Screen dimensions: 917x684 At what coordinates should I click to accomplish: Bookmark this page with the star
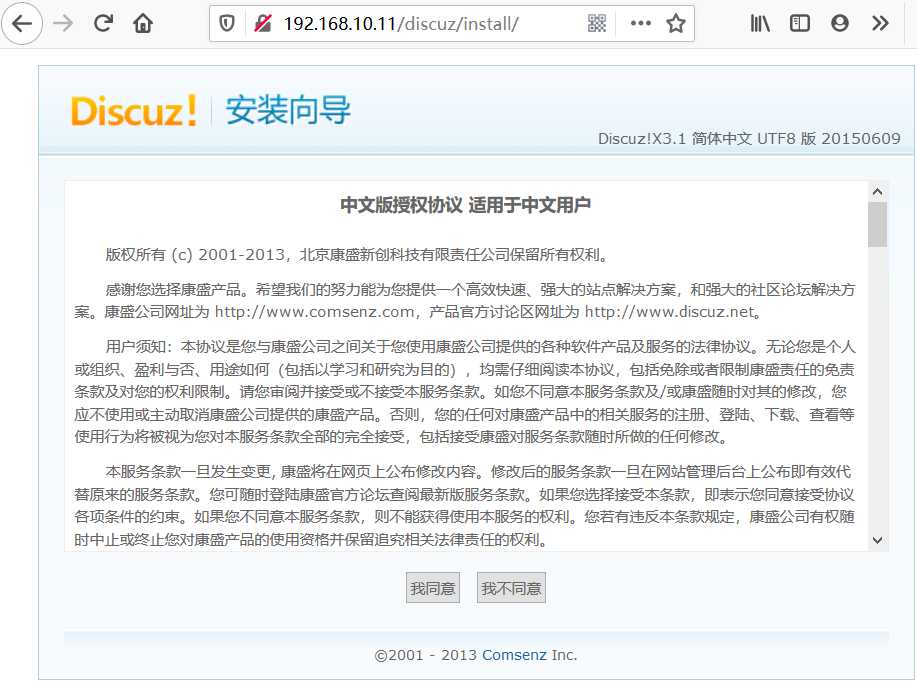click(676, 23)
